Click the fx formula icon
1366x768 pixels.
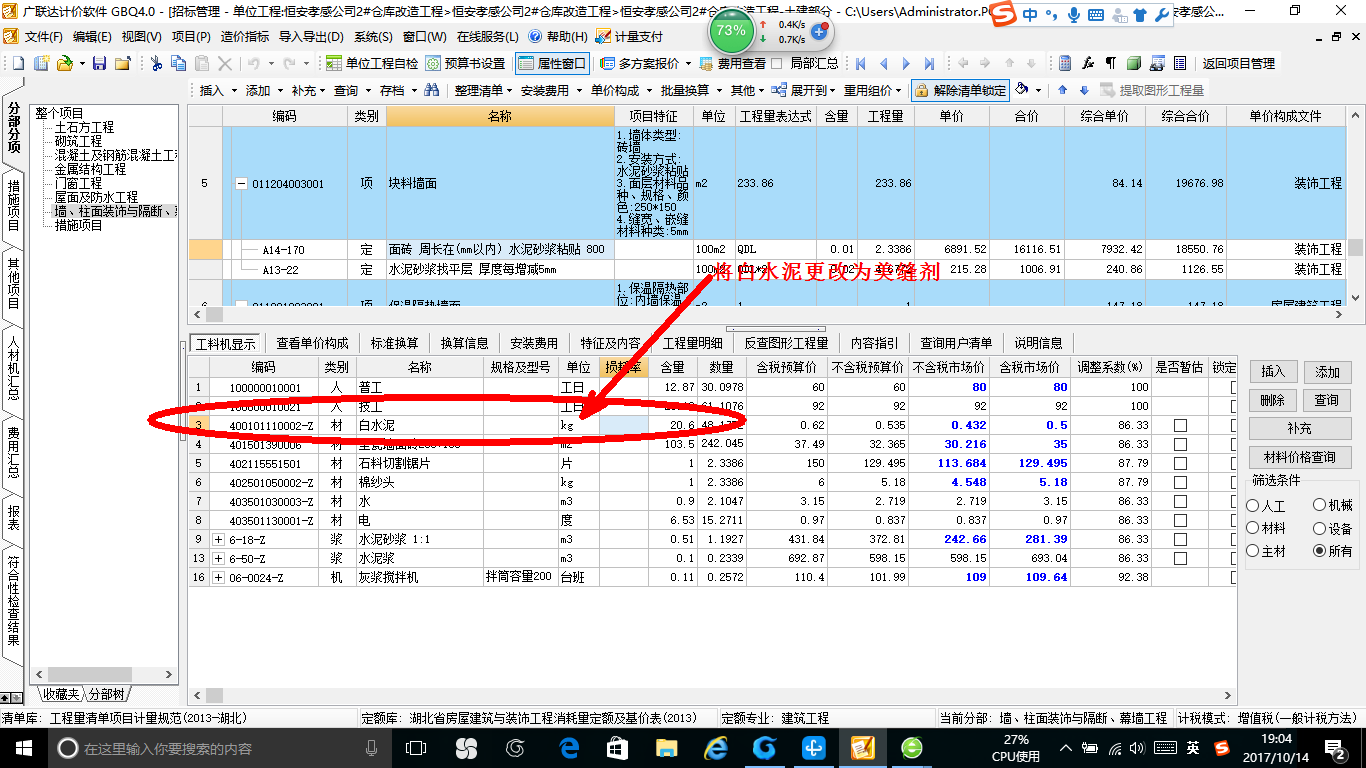[1088, 63]
